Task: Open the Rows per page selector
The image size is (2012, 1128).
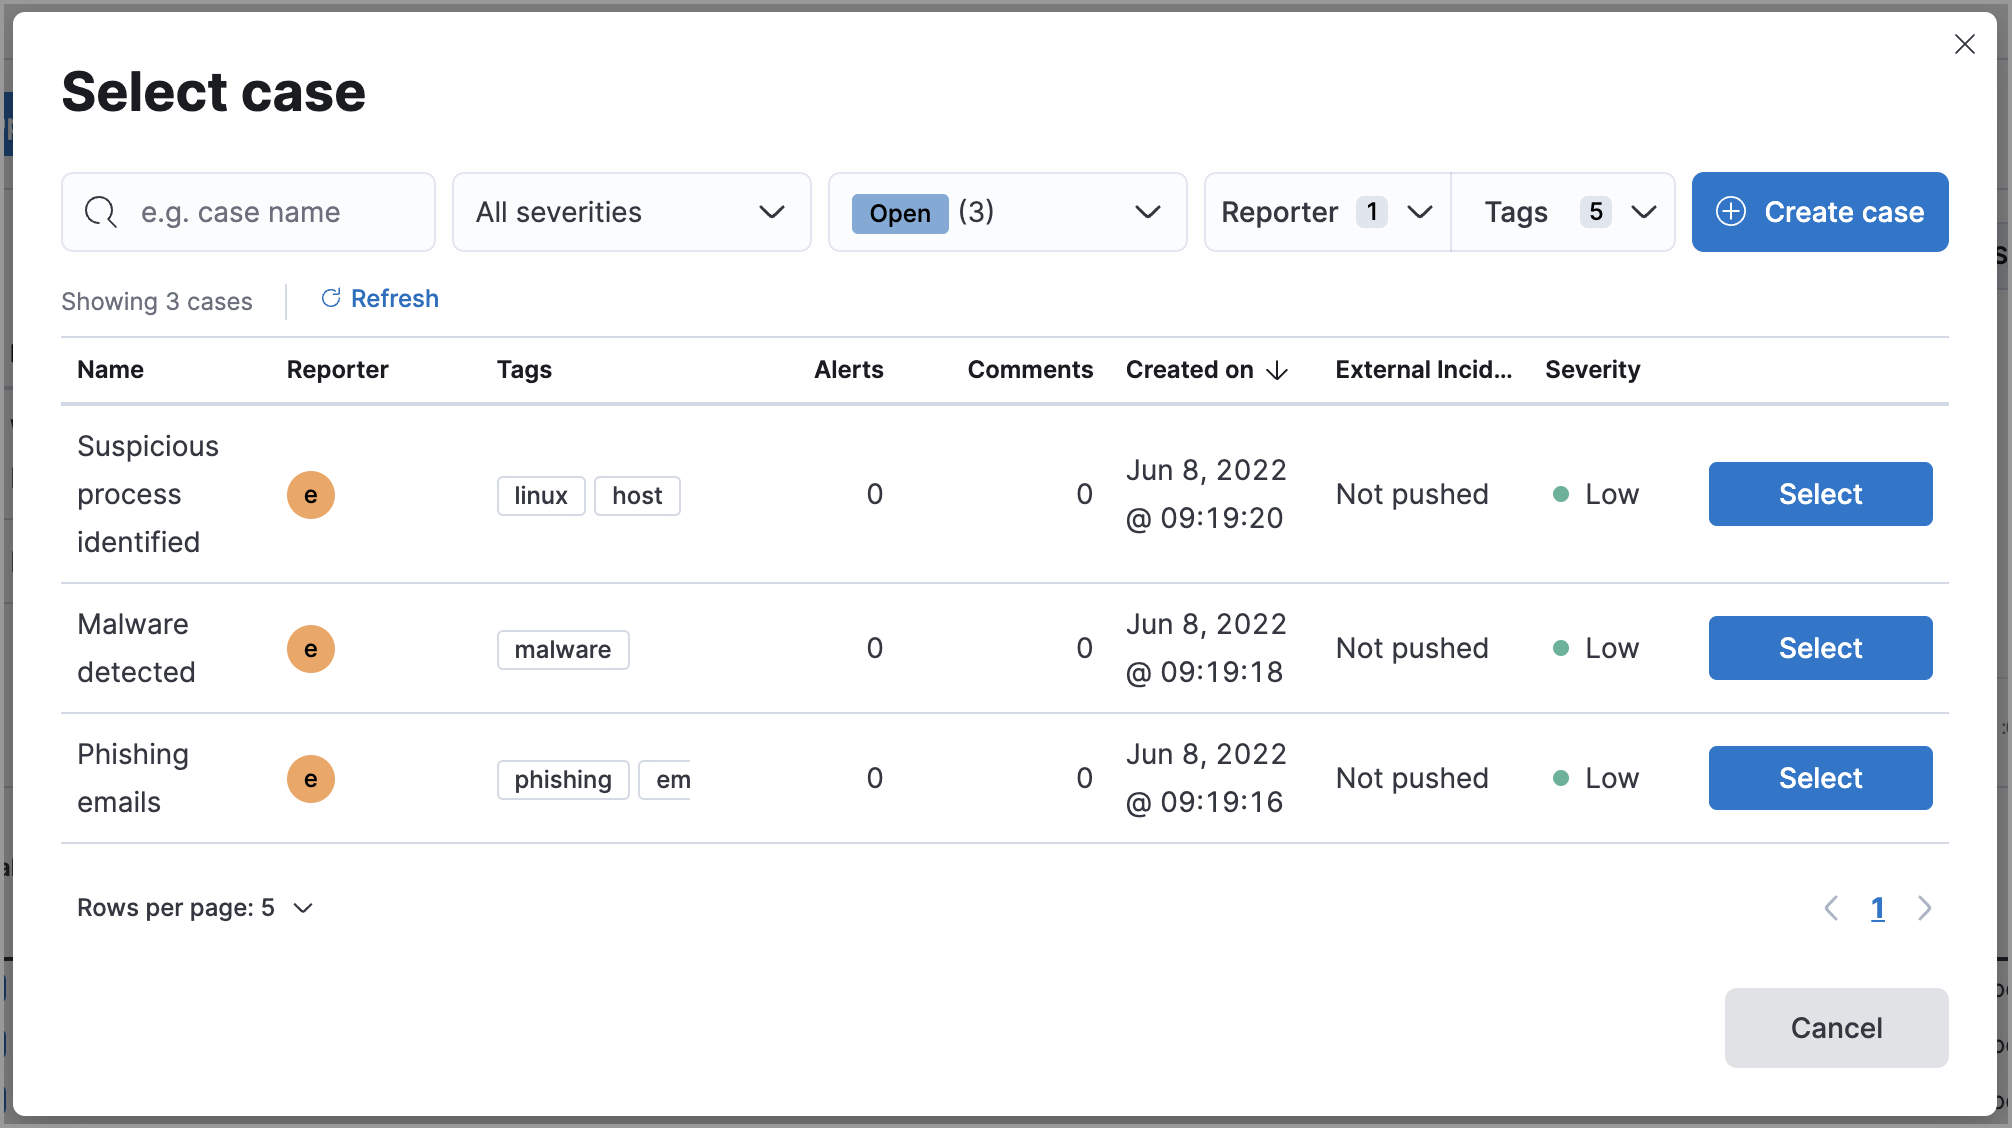Action: [196, 908]
